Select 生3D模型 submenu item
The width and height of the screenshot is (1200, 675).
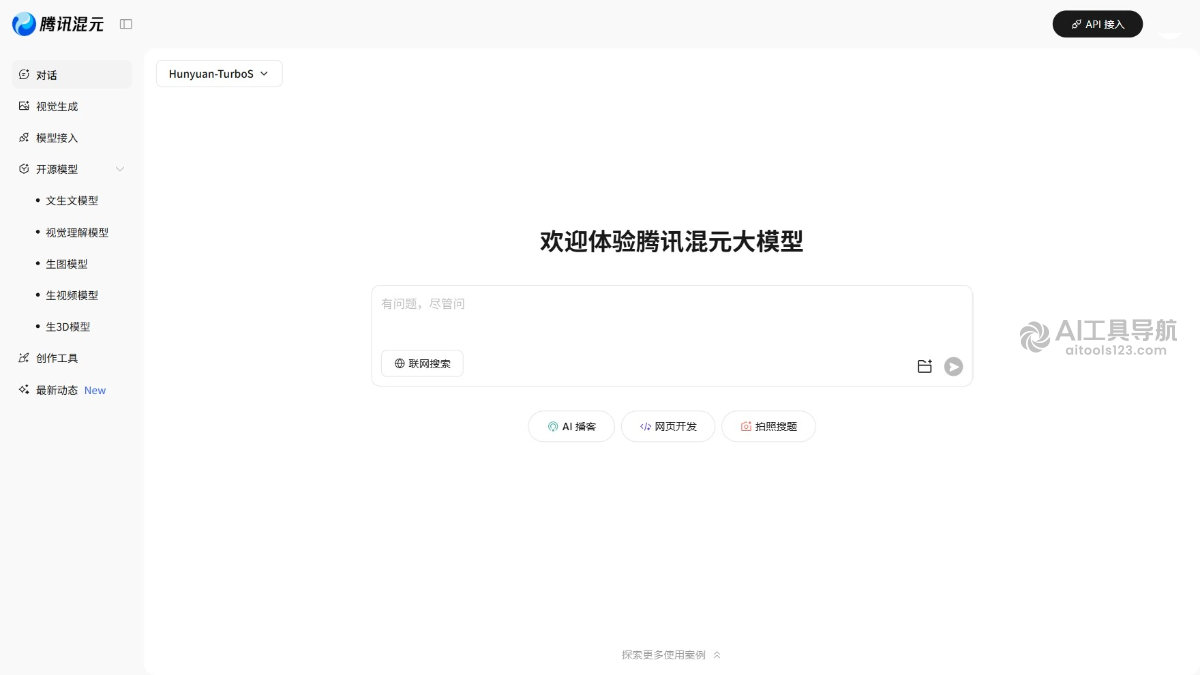coord(68,327)
